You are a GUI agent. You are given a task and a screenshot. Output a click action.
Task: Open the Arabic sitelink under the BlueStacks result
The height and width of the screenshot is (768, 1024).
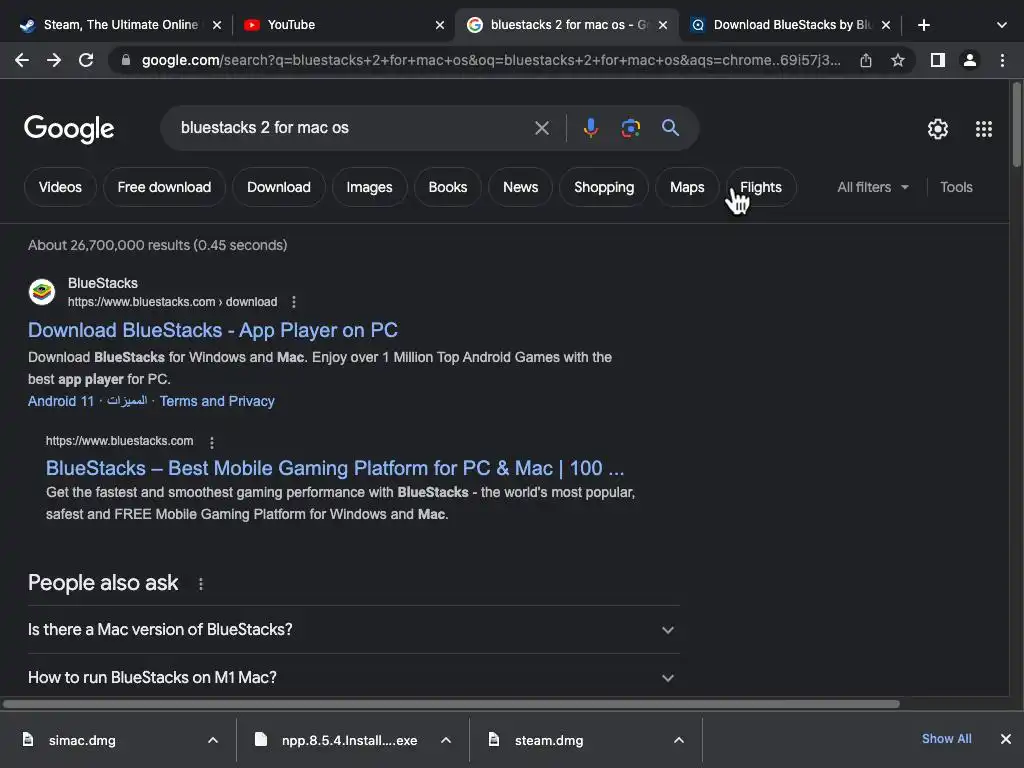(127, 400)
